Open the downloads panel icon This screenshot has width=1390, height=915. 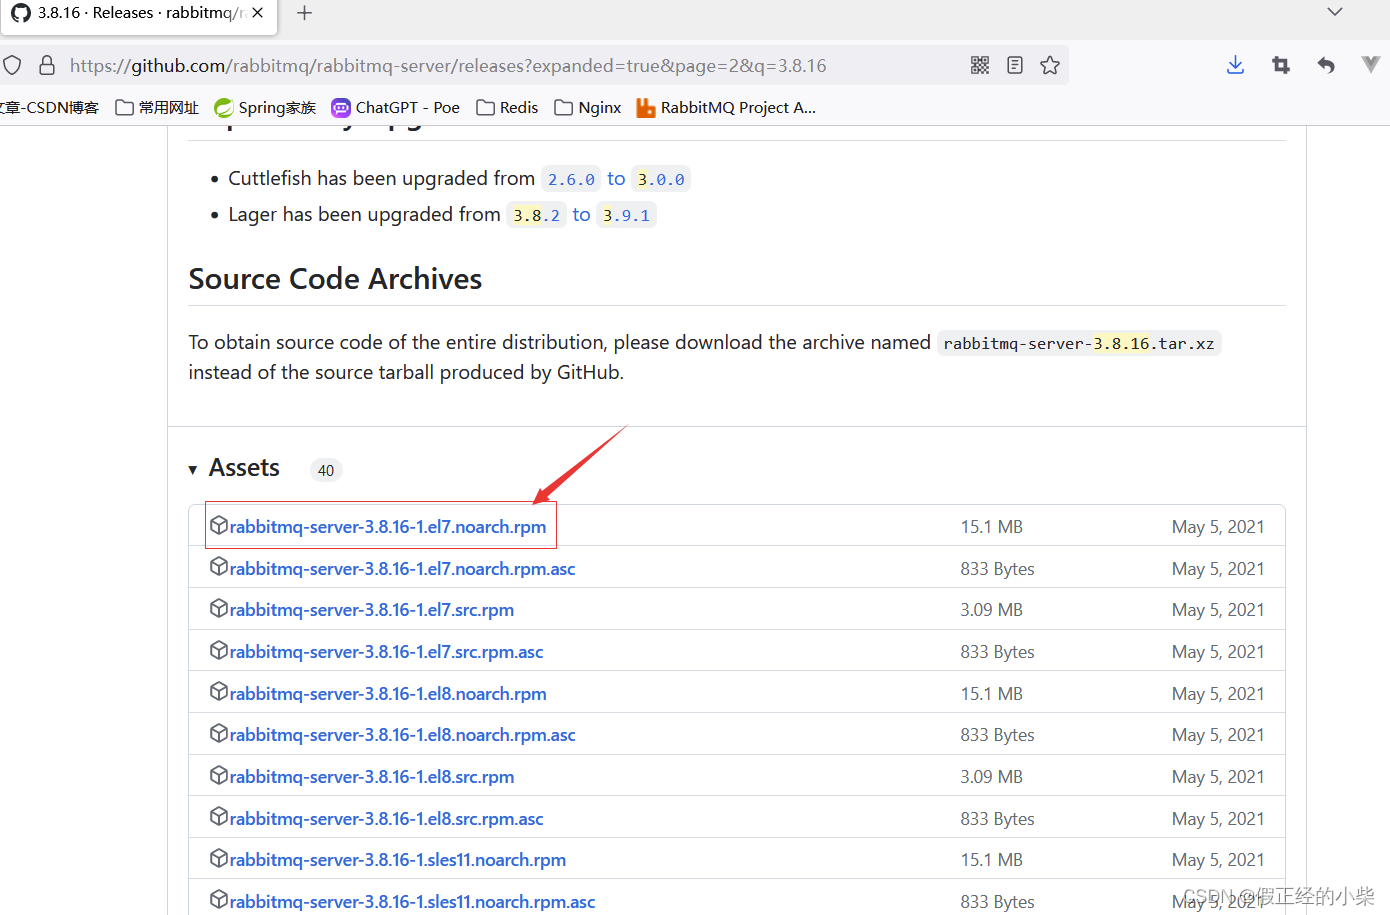coord(1235,65)
